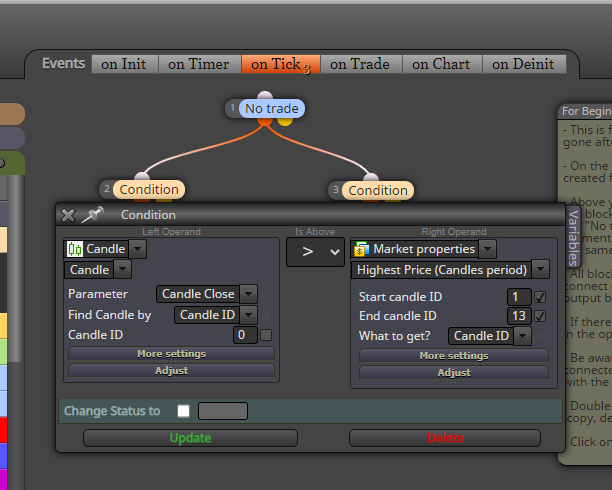Click More settings in Right Operand
The width and height of the screenshot is (612, 490).
click(454, 356)
